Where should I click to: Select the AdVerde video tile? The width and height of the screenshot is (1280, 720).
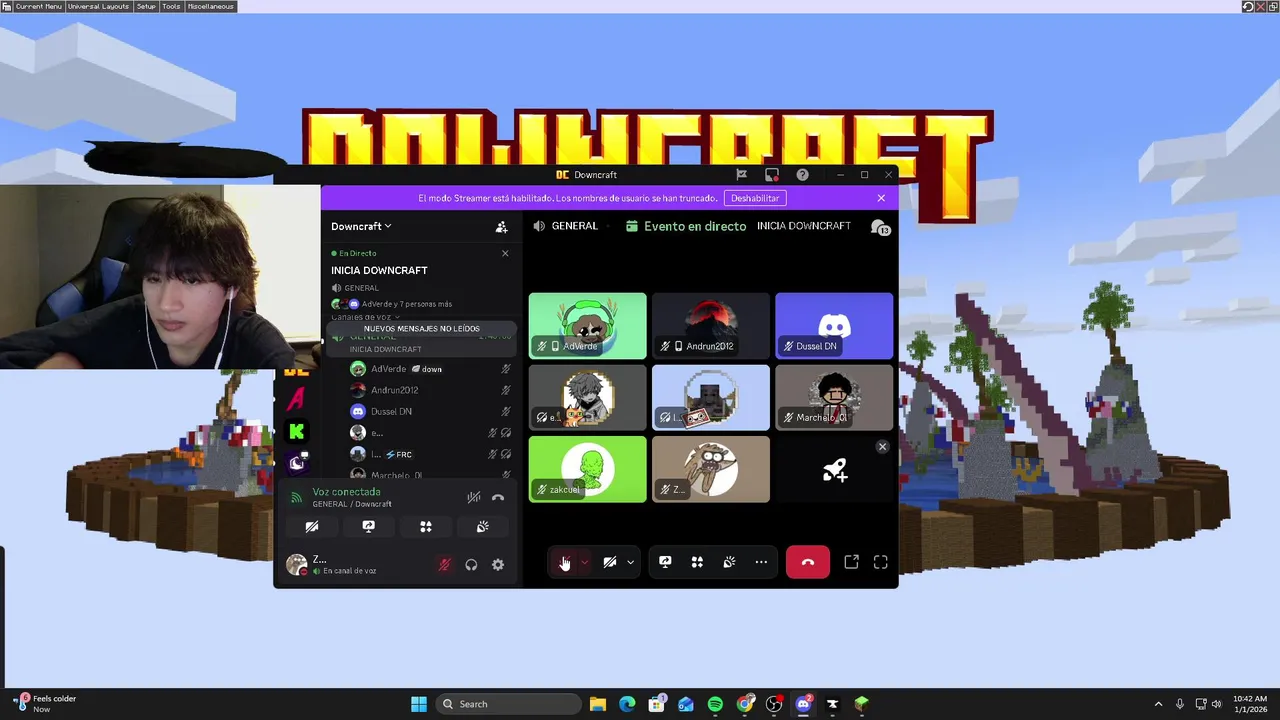(588, 326)
